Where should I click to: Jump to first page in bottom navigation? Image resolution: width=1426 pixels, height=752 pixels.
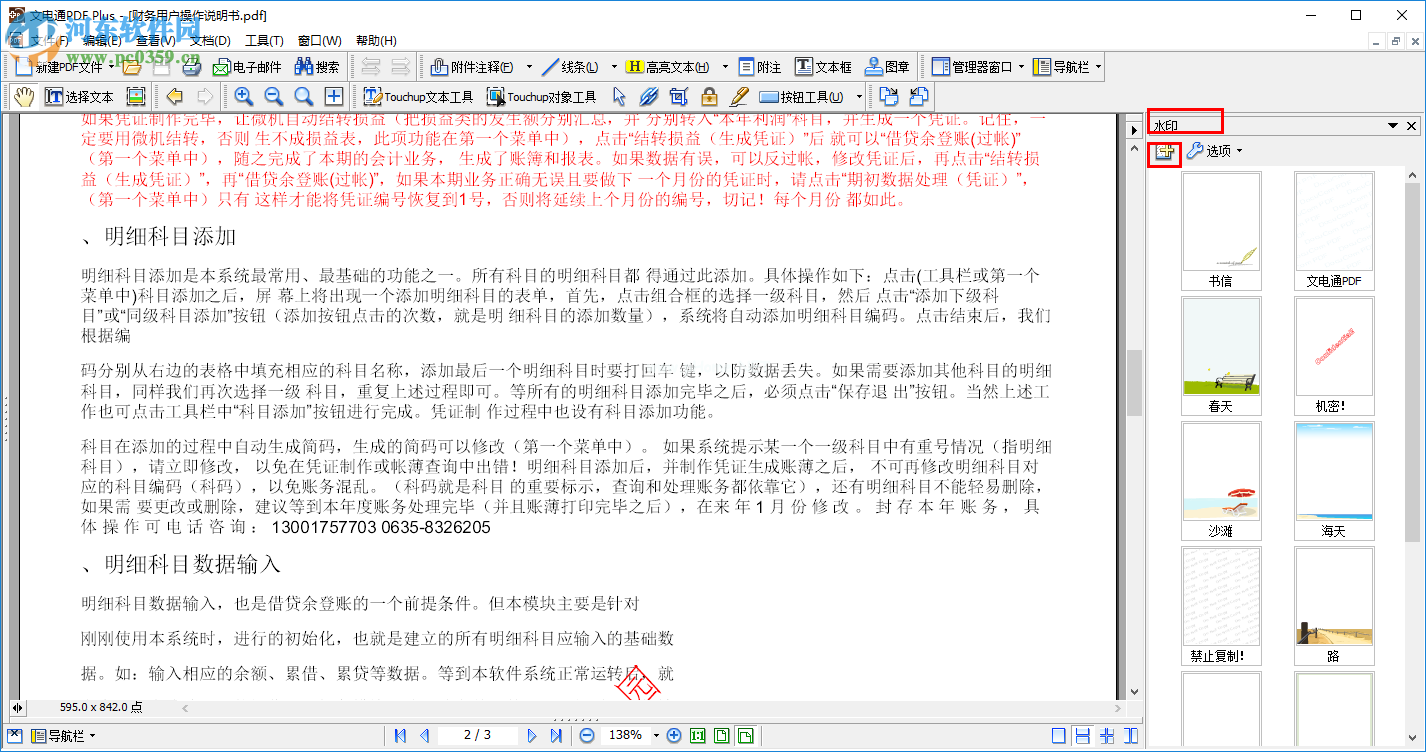(401, 735)
